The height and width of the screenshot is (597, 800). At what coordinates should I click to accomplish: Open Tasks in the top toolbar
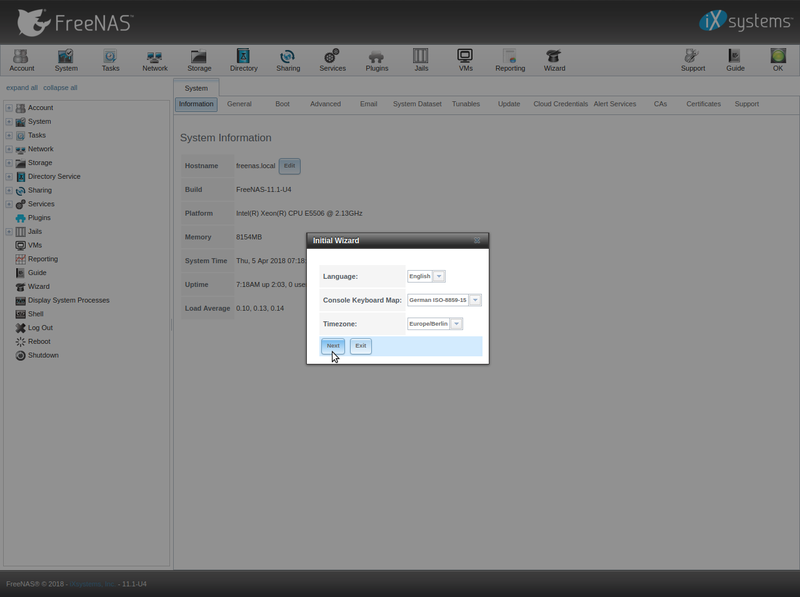(x=110, y=60)
